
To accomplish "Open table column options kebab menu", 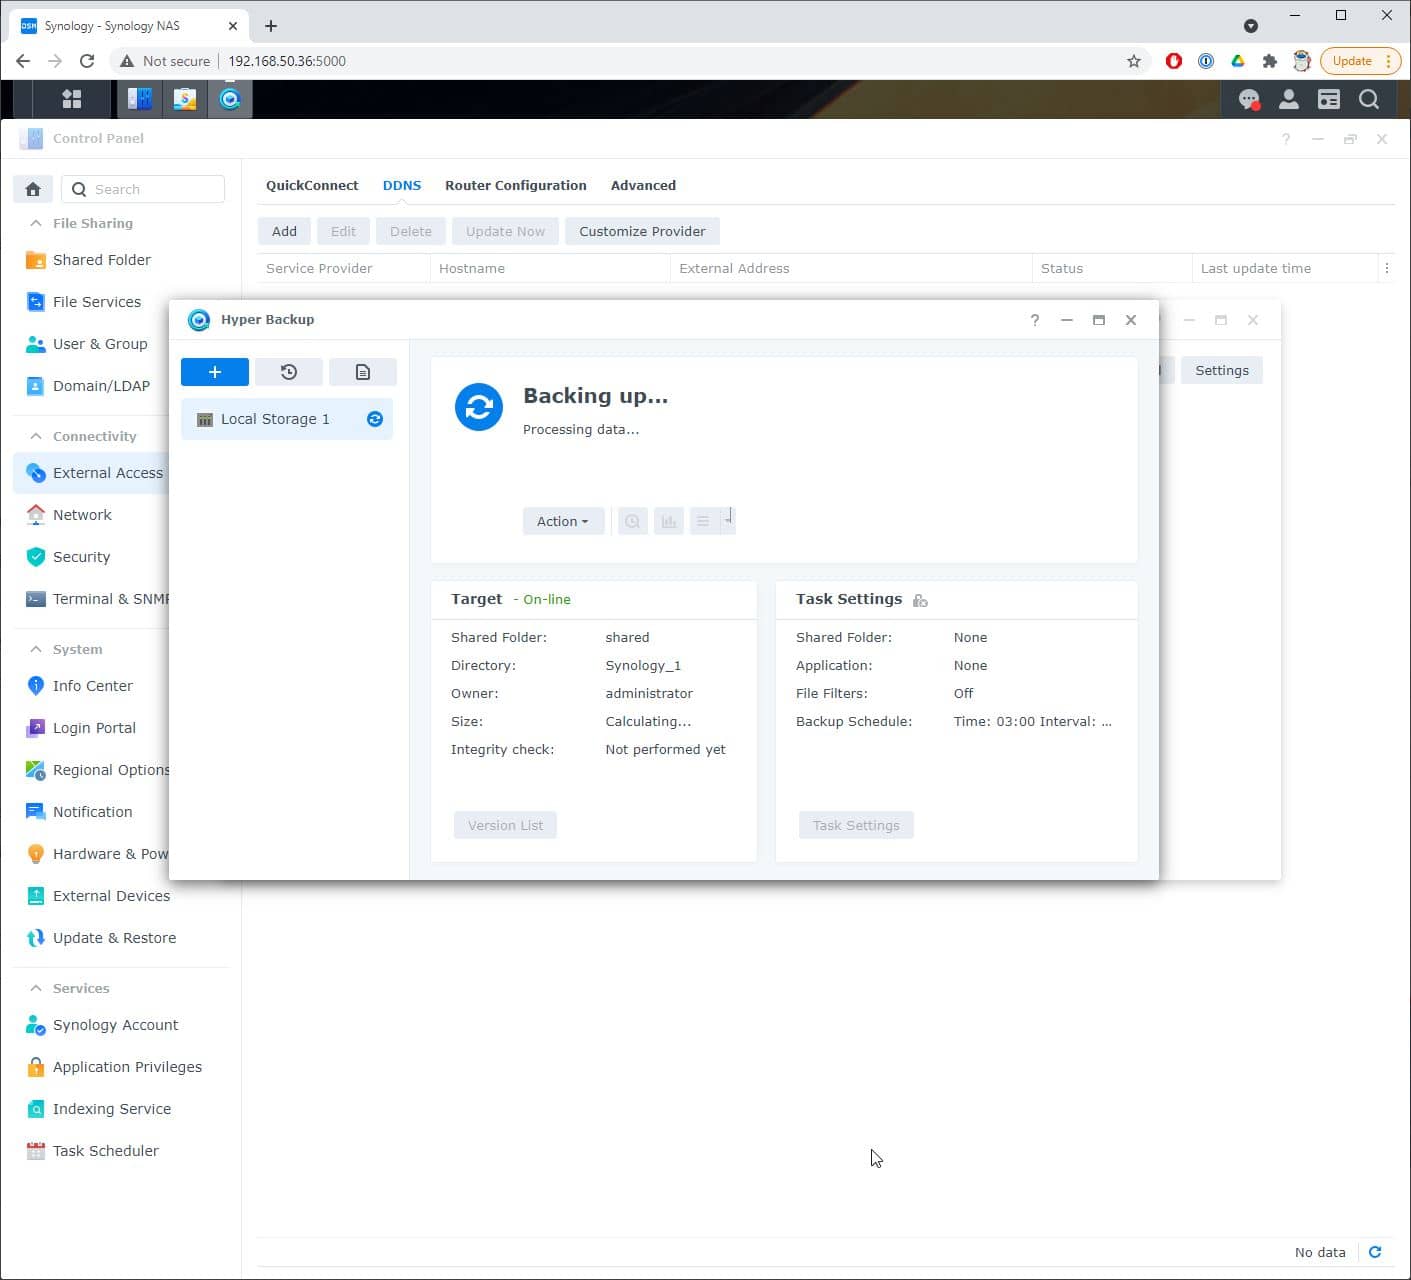I will pos(1386,268).
